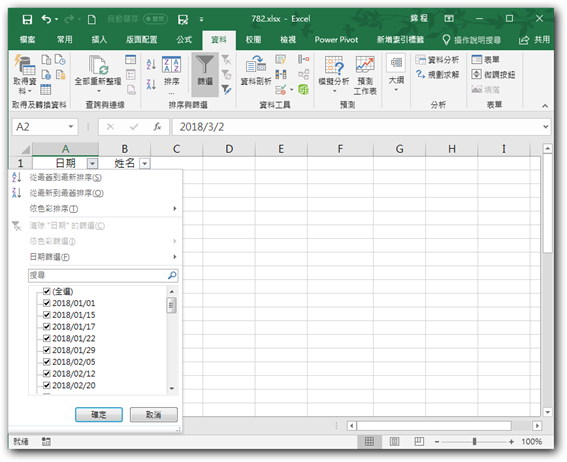Switch to the Formulas (公式) tab
The width and height of the screenshot is (567, 462).
184,39
